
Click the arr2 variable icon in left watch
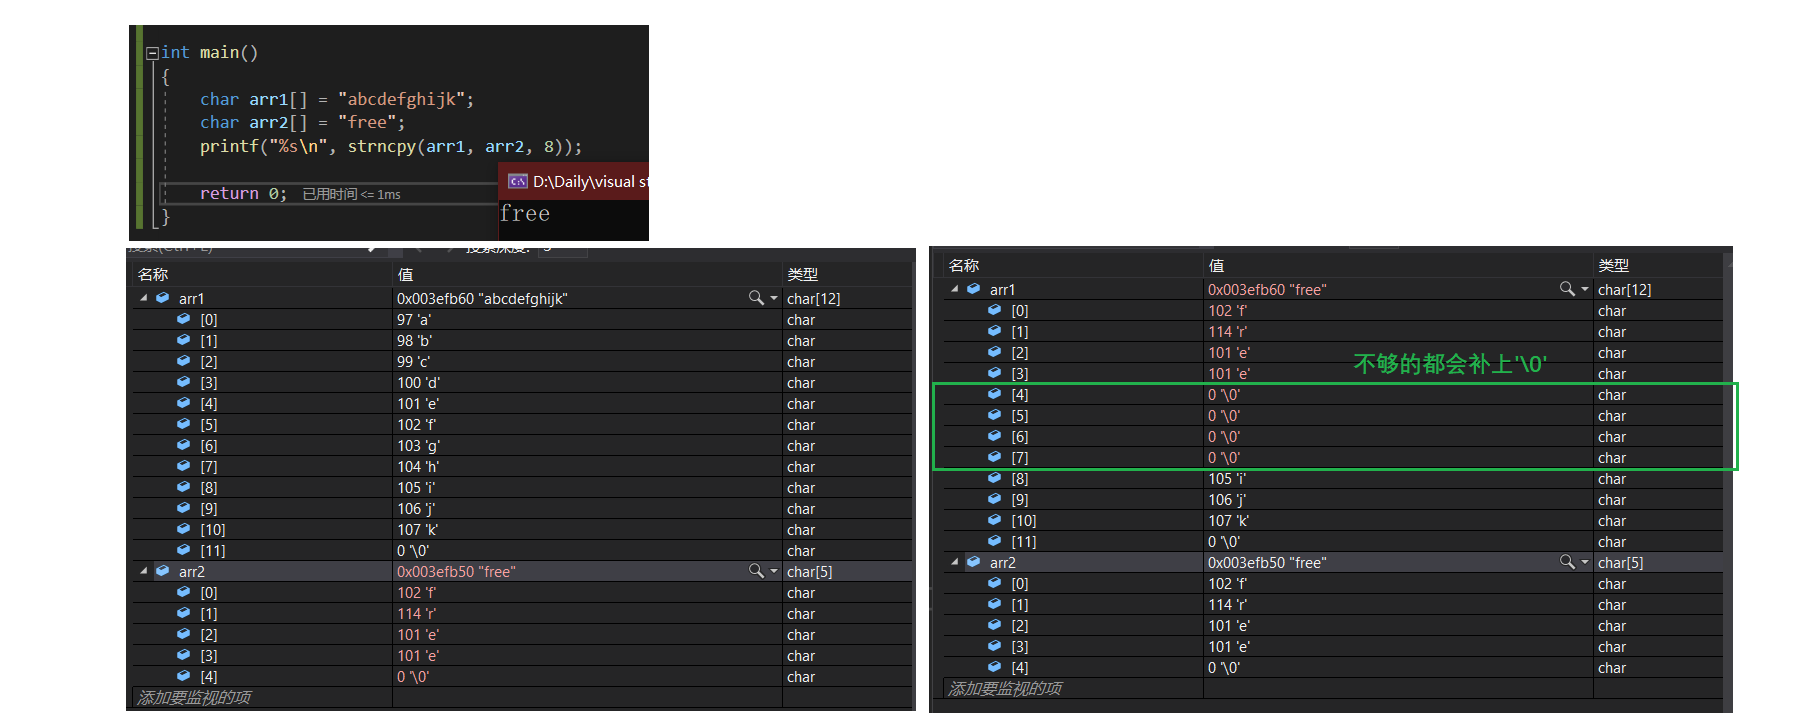[x=162, y=571]
